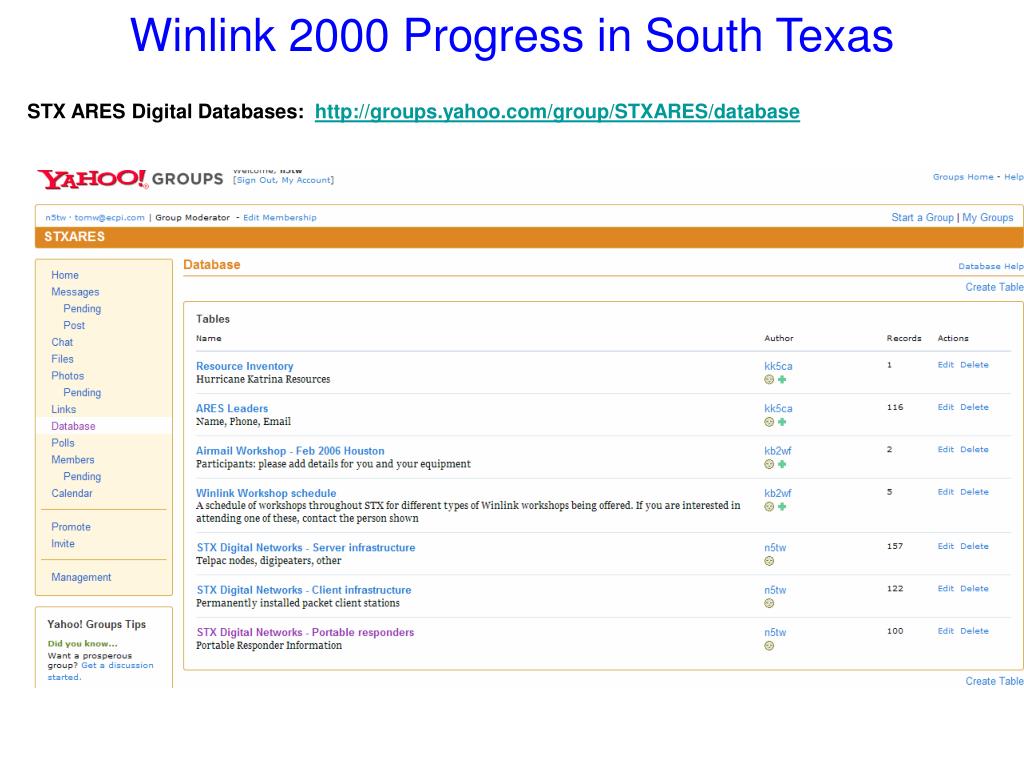Screen dimensions: 1024x768
Task: Open Promote in the sidebar
Action: point(71,527)
